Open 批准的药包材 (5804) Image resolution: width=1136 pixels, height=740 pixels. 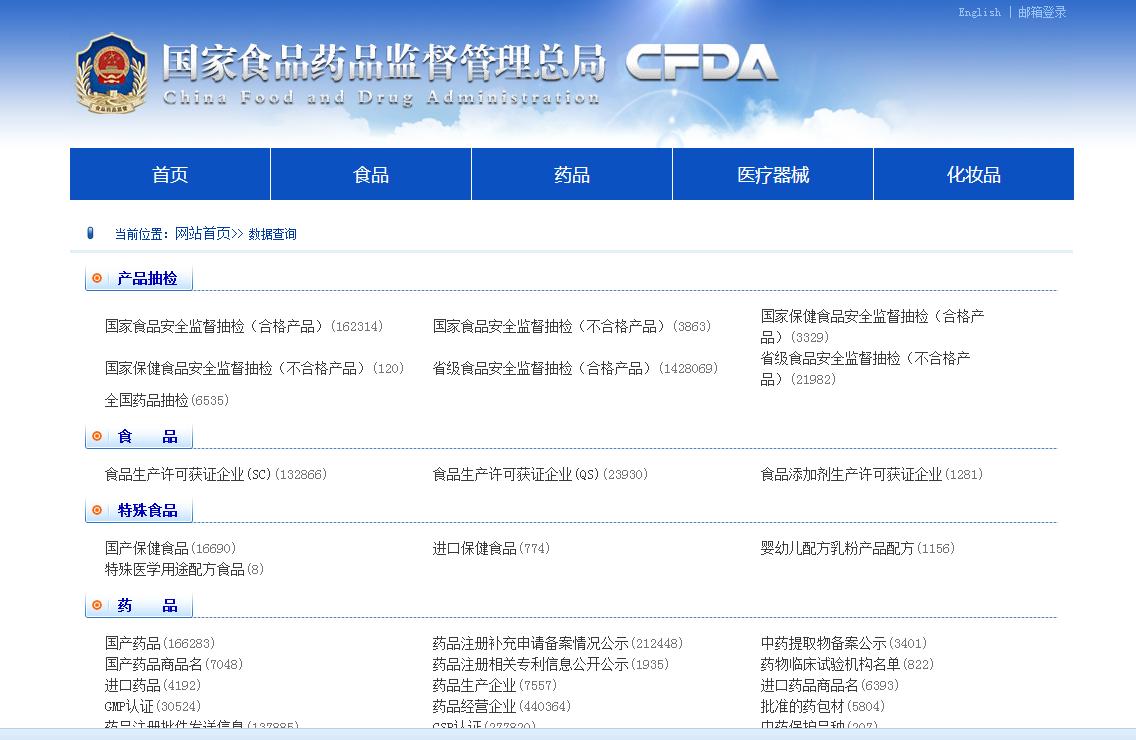(822, 706)
